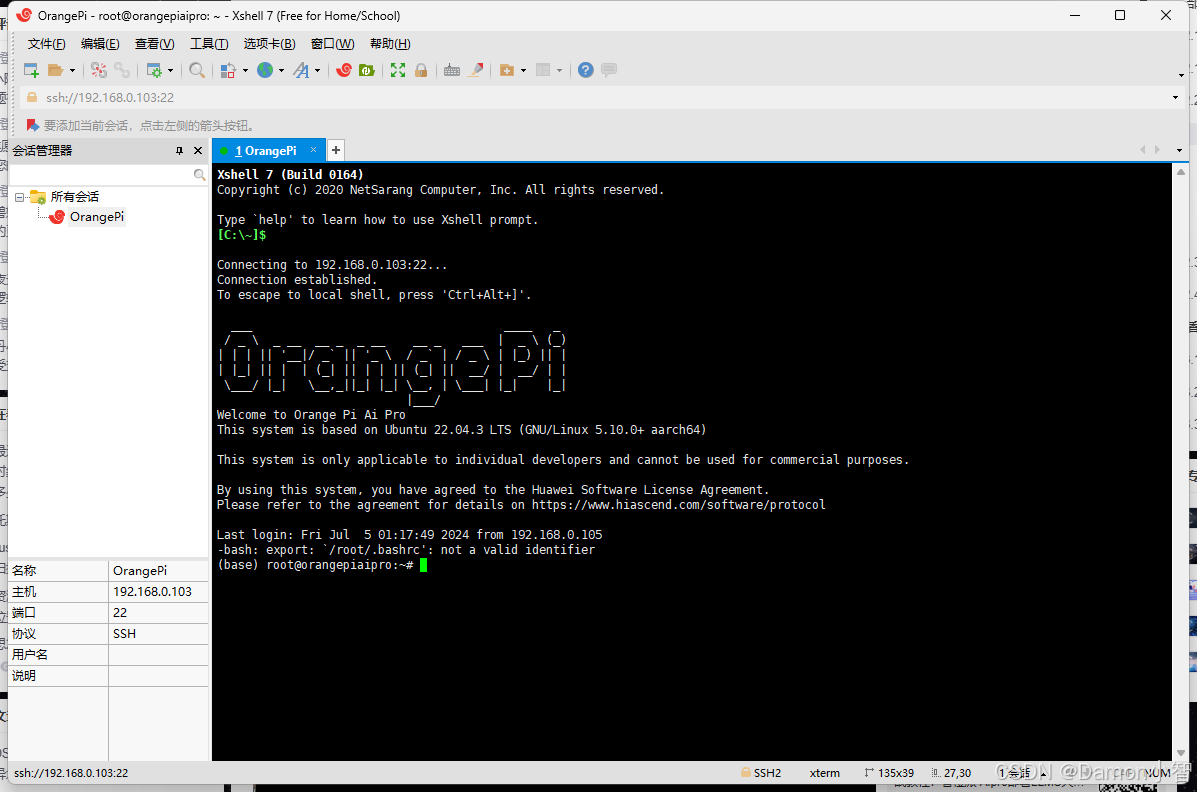The width and height of the screenshot is (1197, 792).
Task: Launch Xftp with the green icon
Action: click(x=367, y=70)
